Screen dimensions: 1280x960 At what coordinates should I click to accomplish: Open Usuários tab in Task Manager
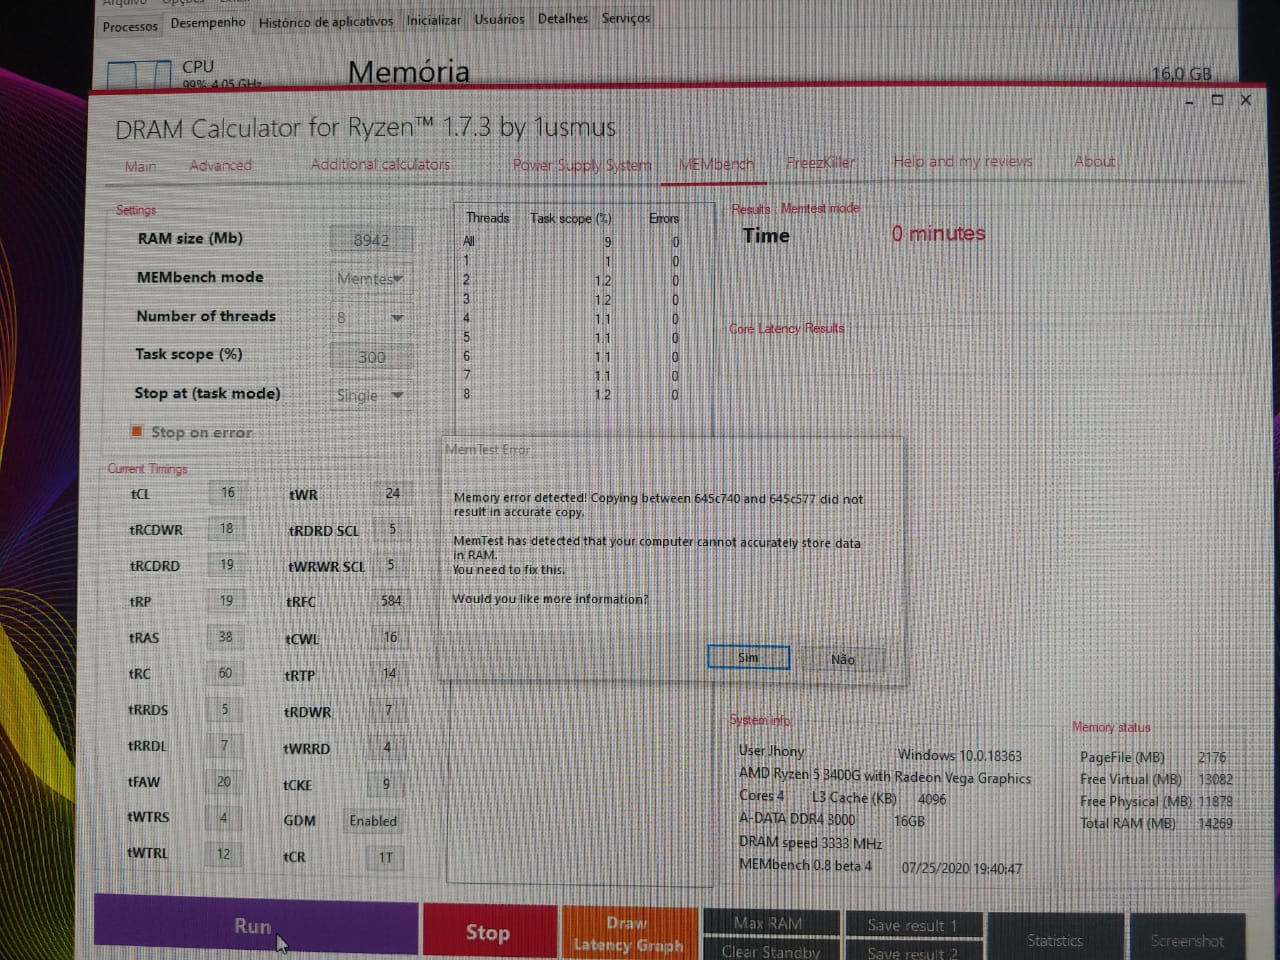(499, 19)
